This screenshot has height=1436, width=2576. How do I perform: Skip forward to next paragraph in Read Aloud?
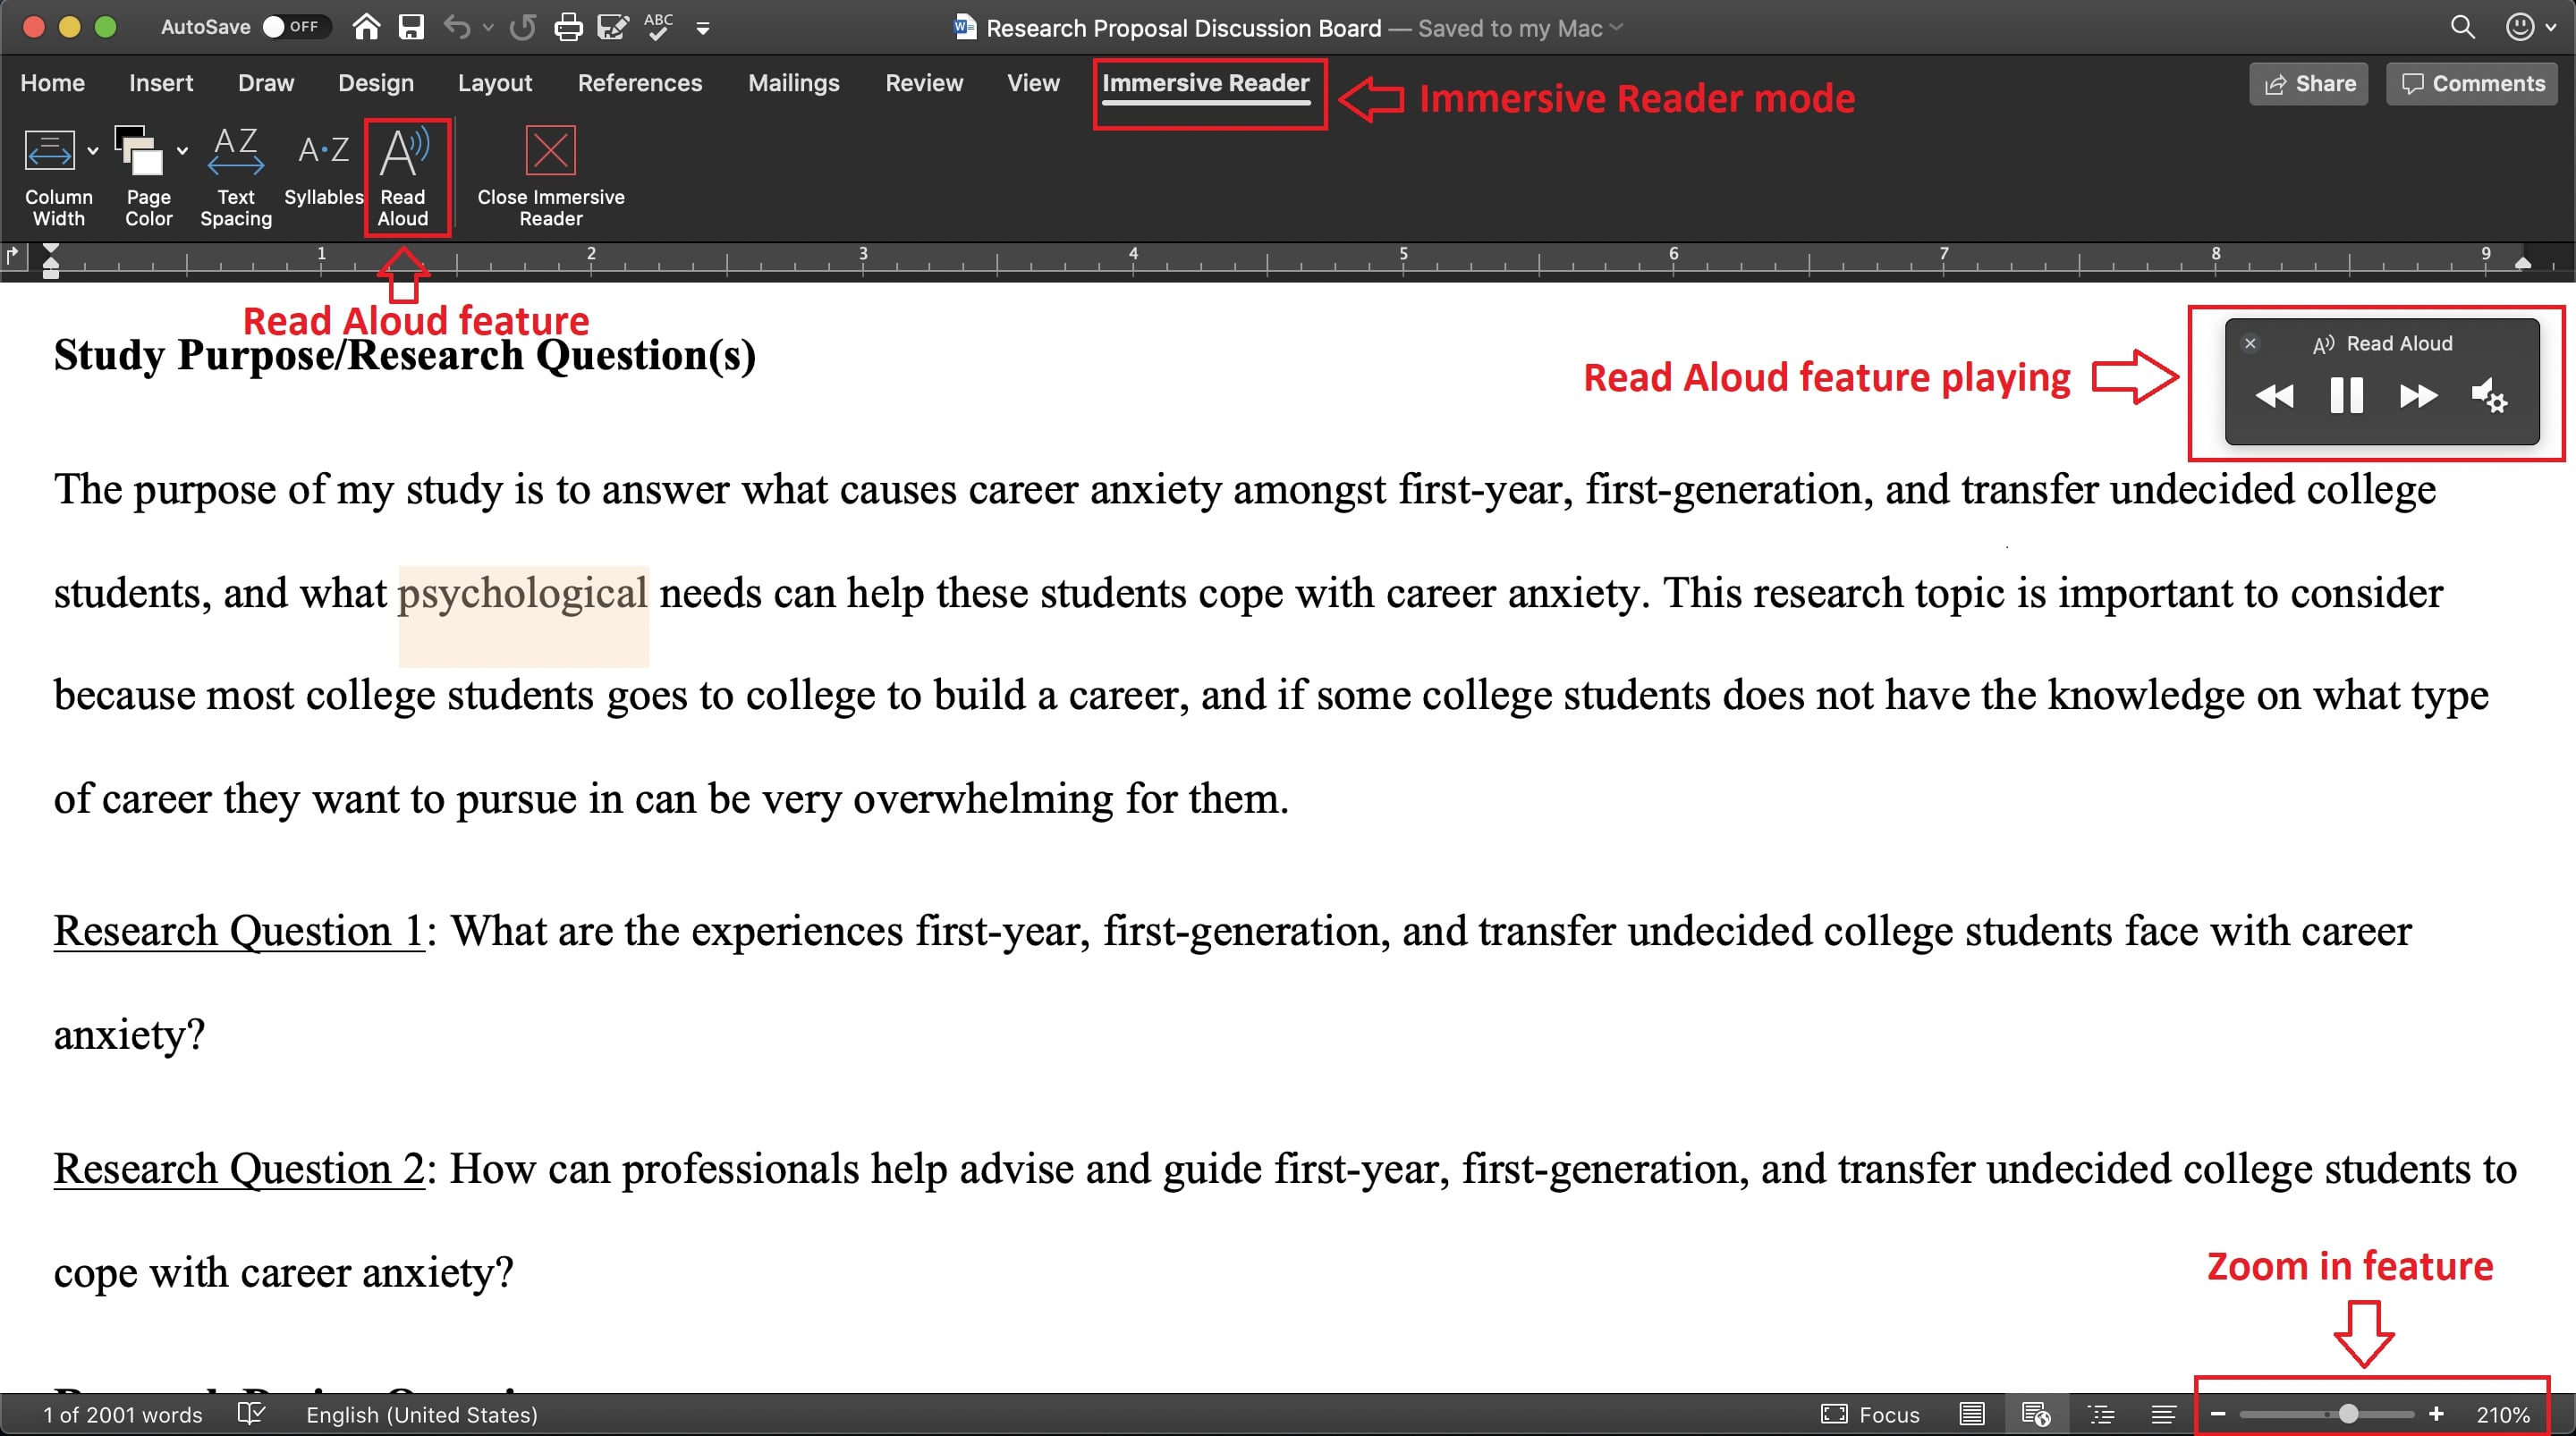point(2417,396)
